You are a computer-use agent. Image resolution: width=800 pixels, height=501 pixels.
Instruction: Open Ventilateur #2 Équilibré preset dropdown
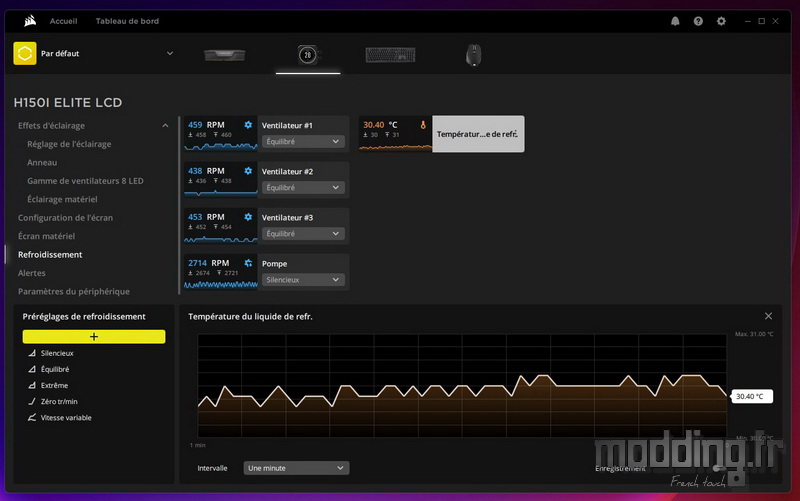point(303,187)
